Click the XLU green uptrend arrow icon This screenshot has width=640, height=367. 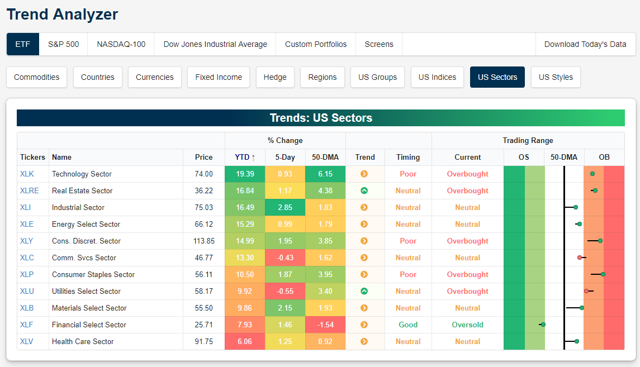[364, 291]
